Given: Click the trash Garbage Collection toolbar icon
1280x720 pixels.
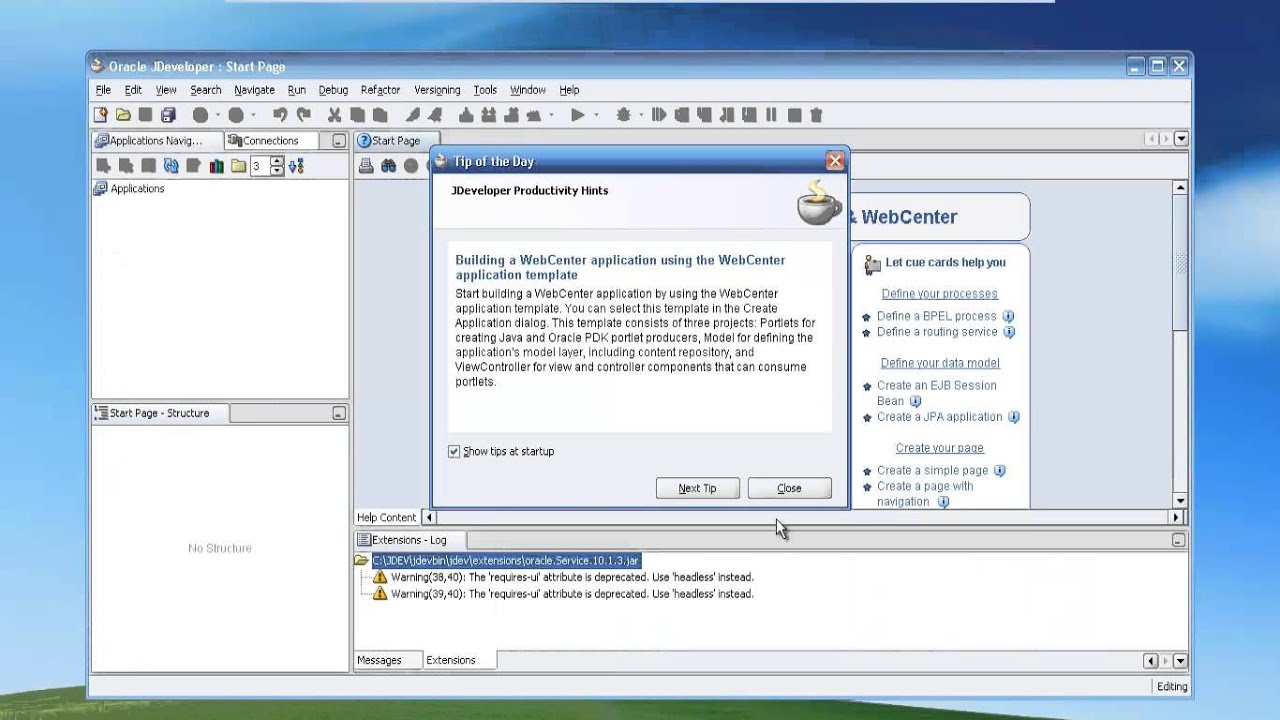Looking at the screenshot, I should point(816,115).
